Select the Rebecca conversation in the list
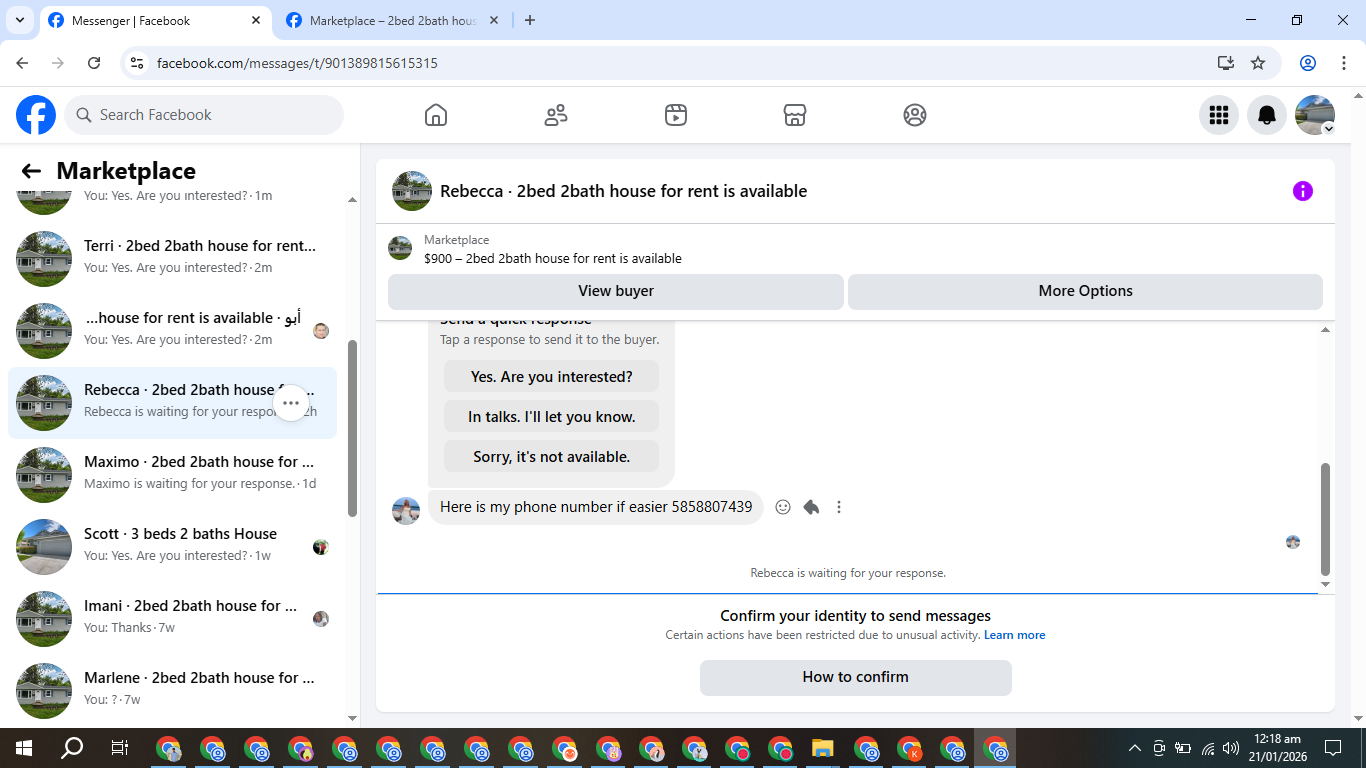This screenshot has width=1366, height=768. tap(172, 403)
